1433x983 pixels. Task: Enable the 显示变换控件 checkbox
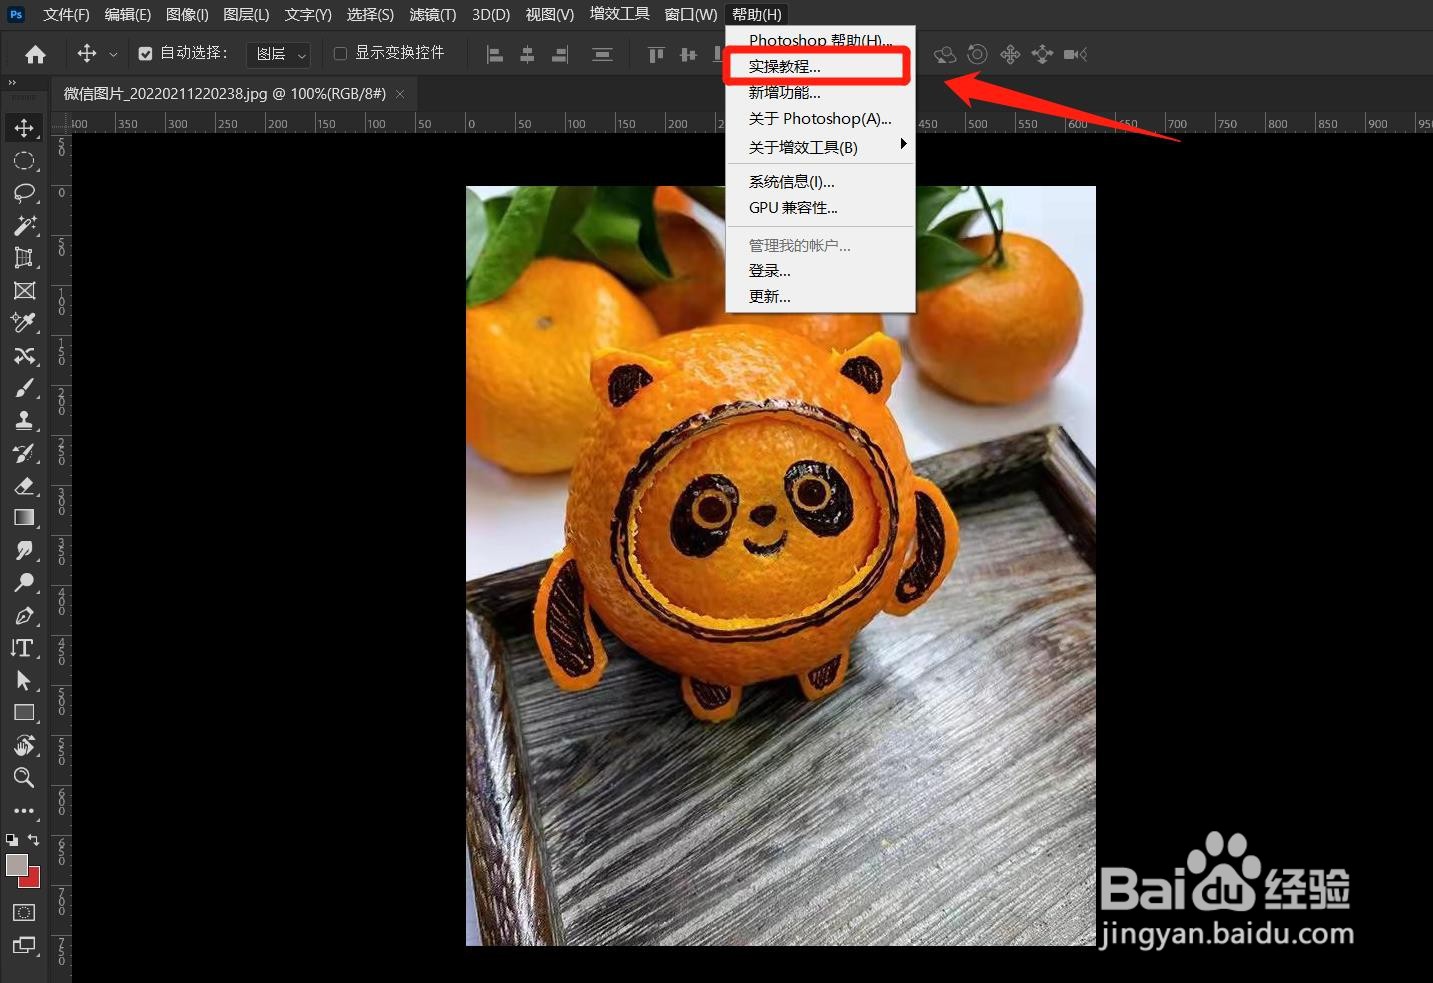coord(340,52)
